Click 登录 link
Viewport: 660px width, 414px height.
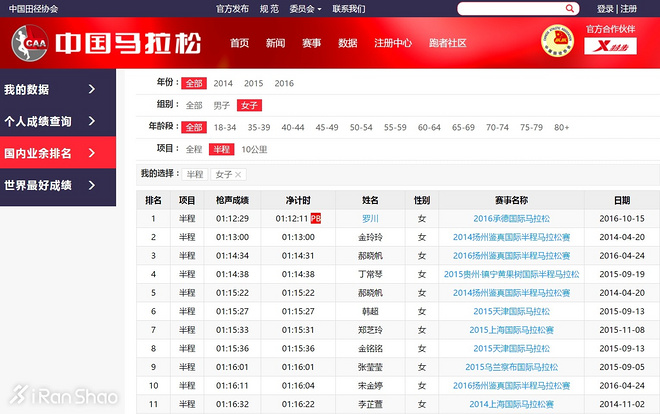coord(605,9)
